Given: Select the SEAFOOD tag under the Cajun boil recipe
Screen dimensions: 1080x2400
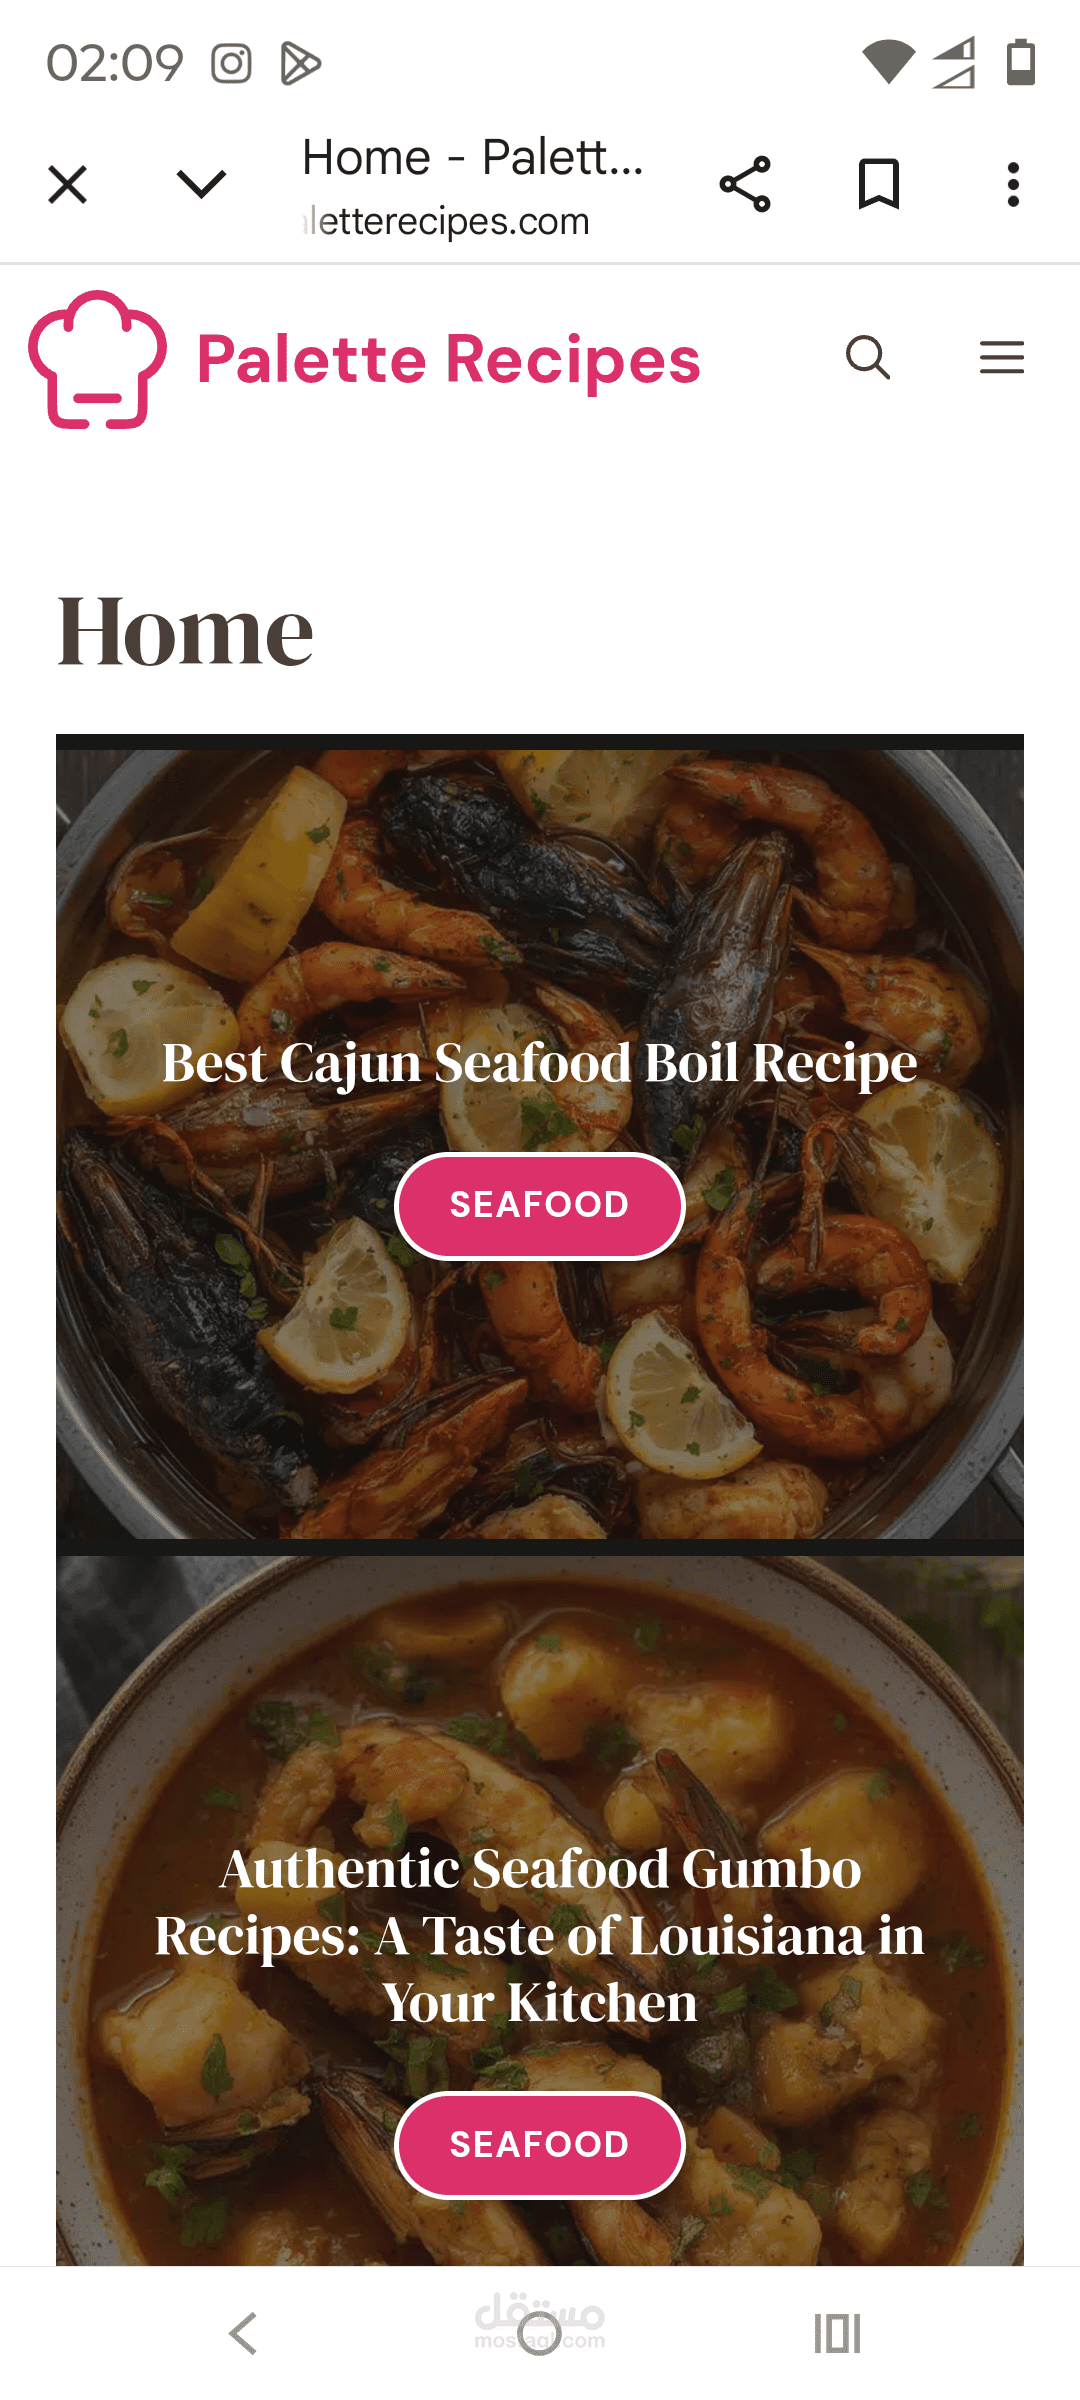Looking at the screenshot, I should click(x=540, y=1205).
